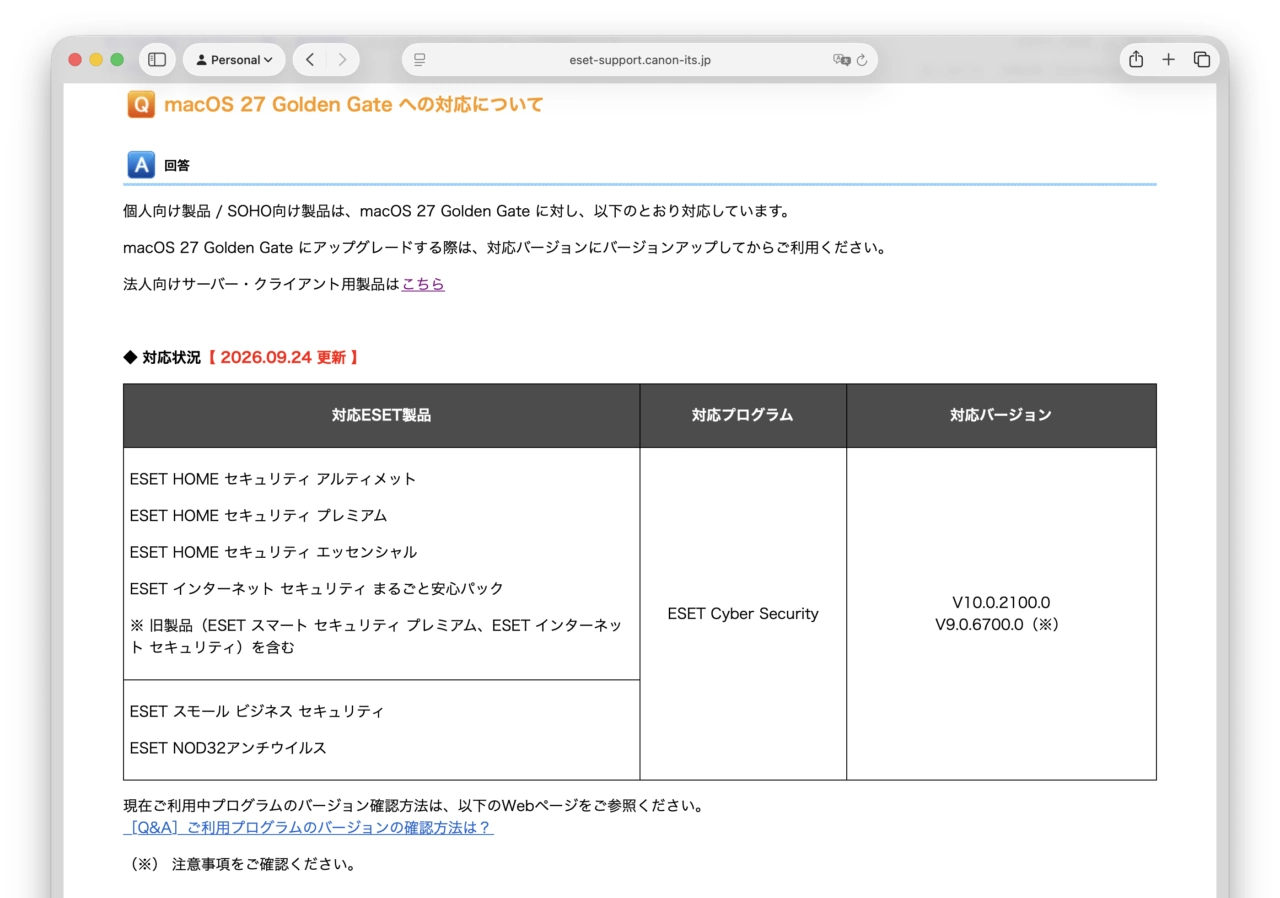Click the 対応プログラム column header

743,415
